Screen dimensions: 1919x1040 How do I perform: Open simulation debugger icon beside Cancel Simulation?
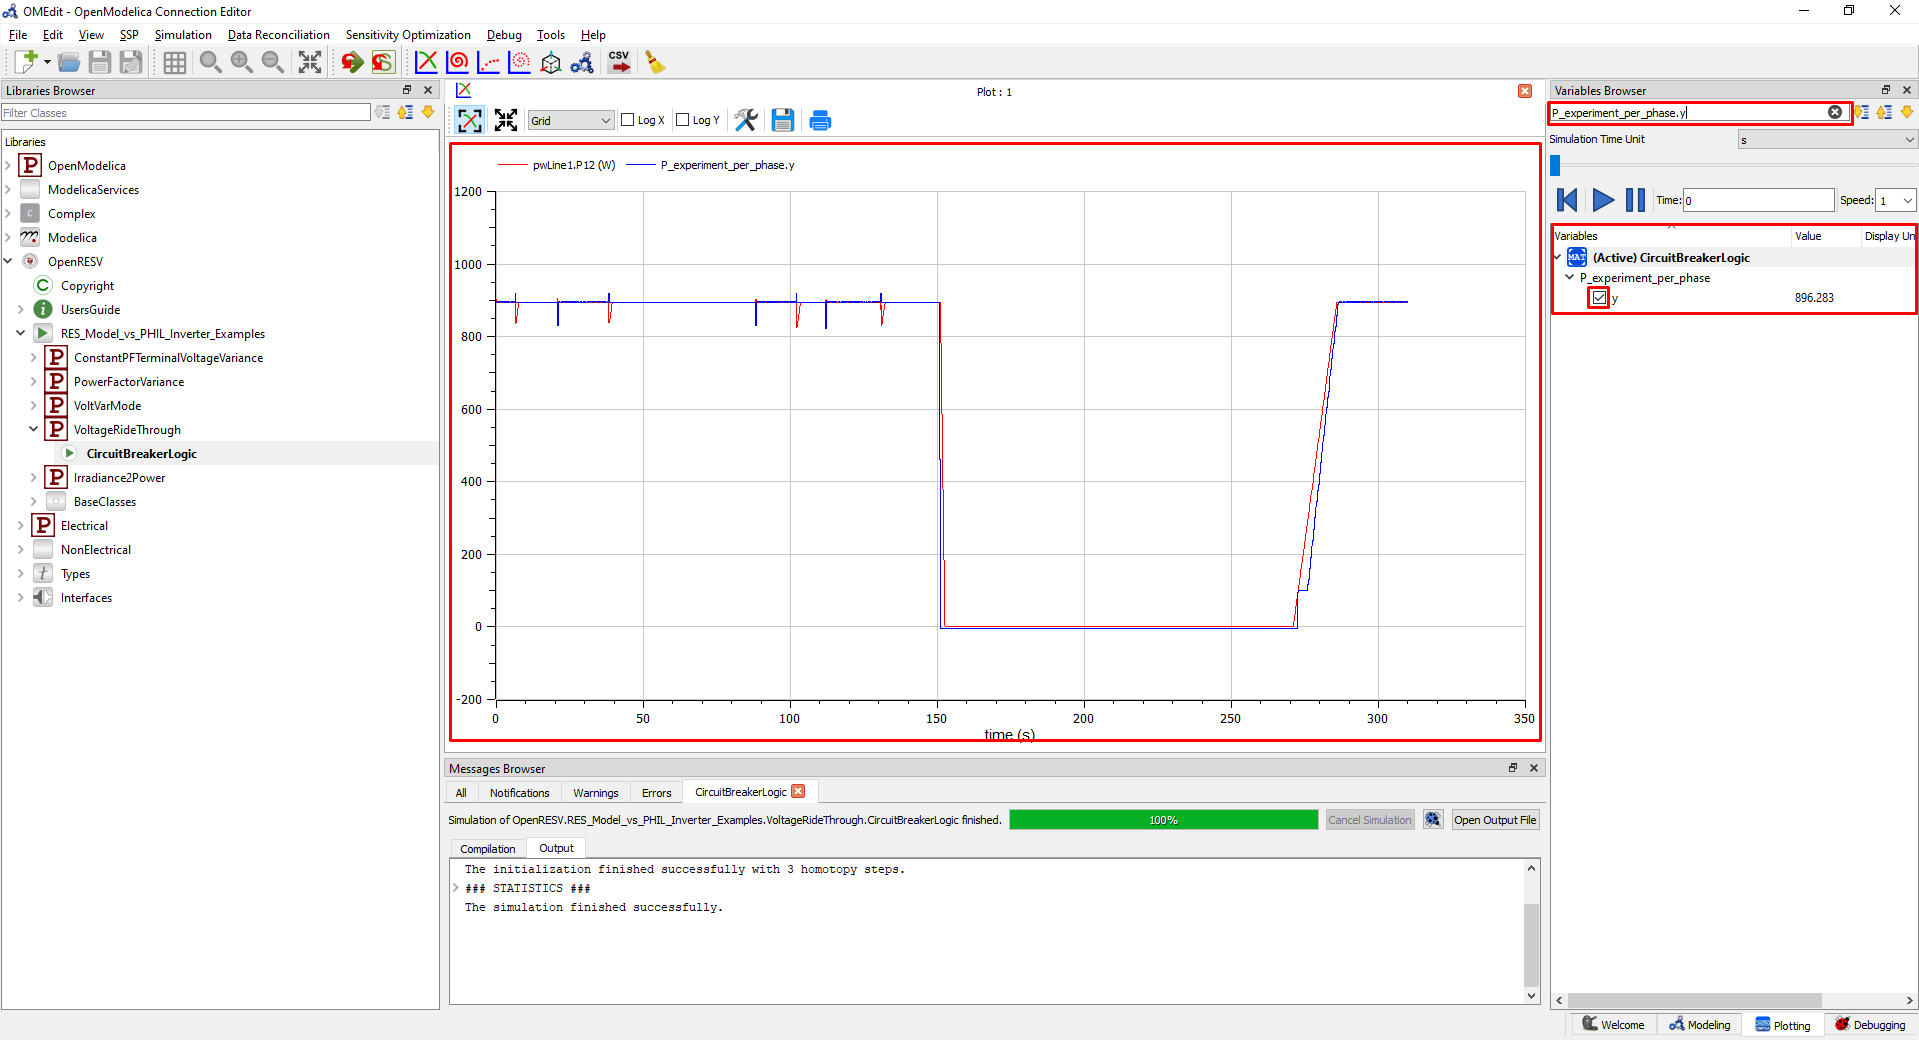pyautogui.click(x=1433, y=820)
